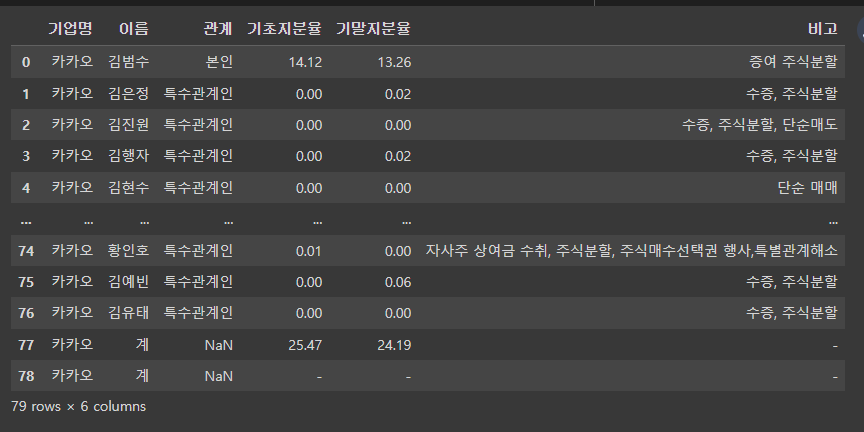Click row index 1
This screenshot has width=864, height=432.
[x=26, y=94]
